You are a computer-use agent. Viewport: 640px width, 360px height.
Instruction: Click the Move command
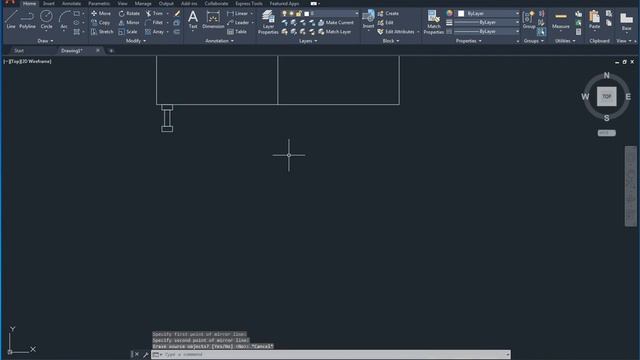click(x=101, y=13)
